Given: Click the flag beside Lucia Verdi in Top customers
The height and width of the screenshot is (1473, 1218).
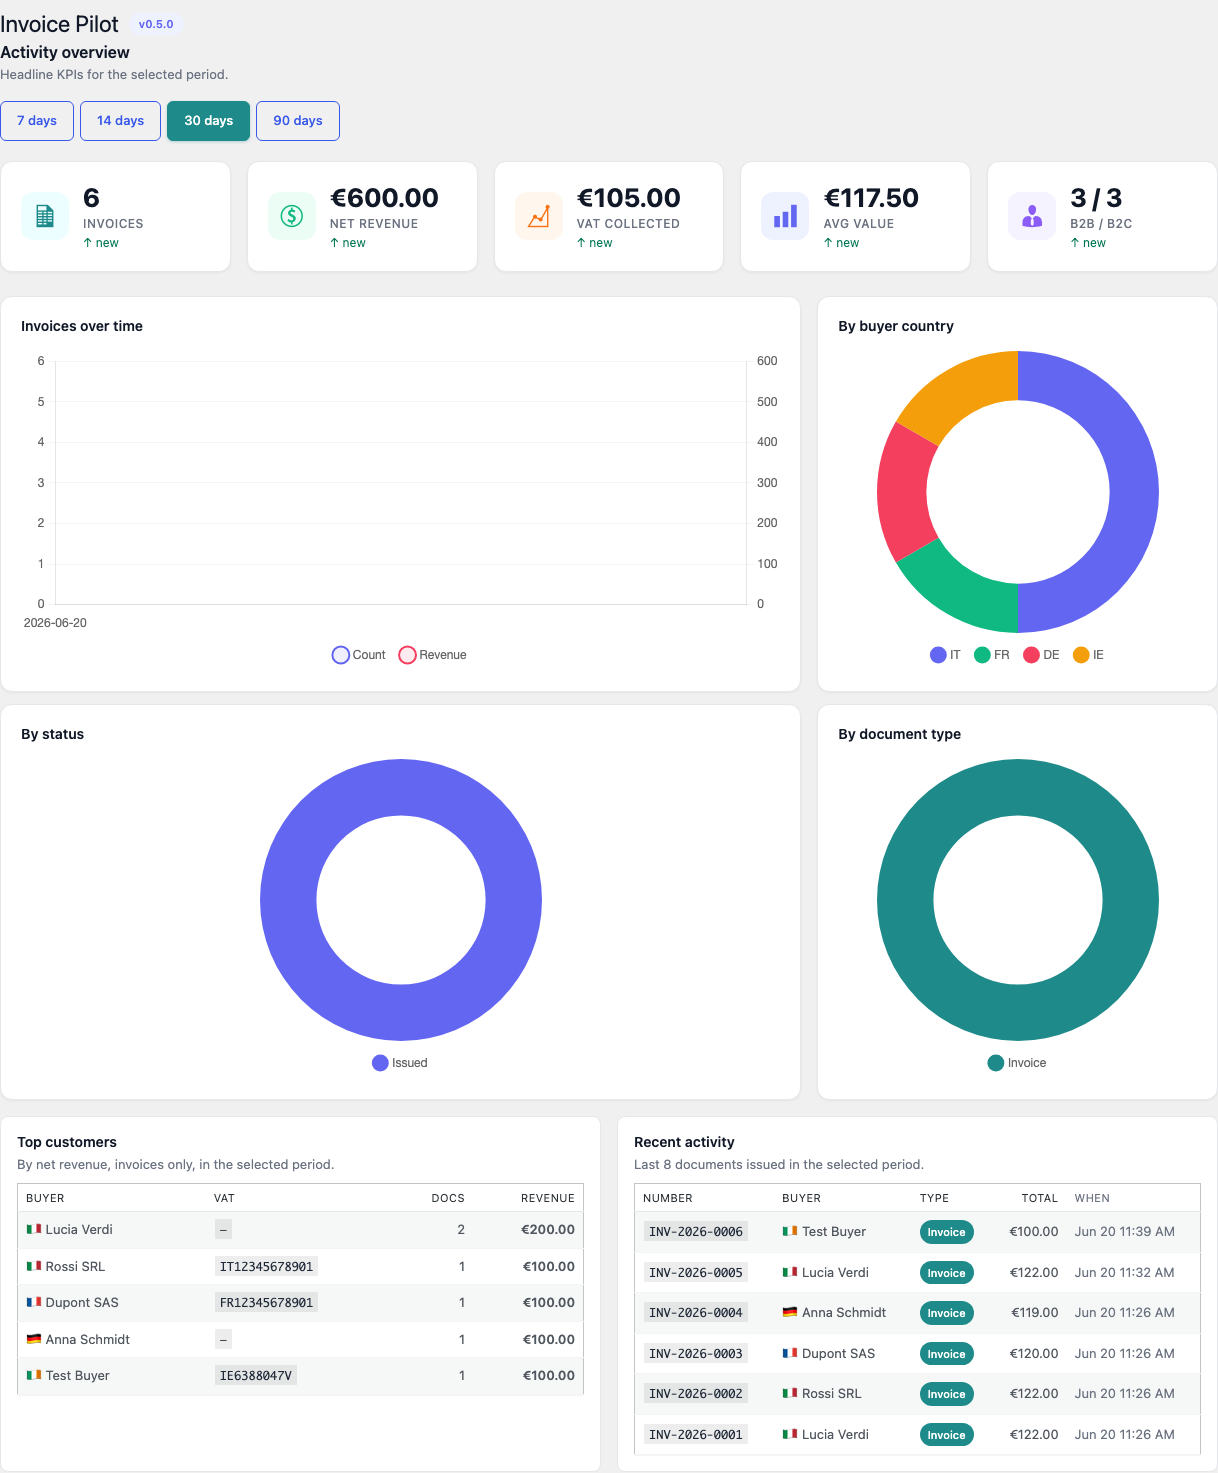Looking at the screenshot, I should pyautogui.click(x=34, y=1229).
